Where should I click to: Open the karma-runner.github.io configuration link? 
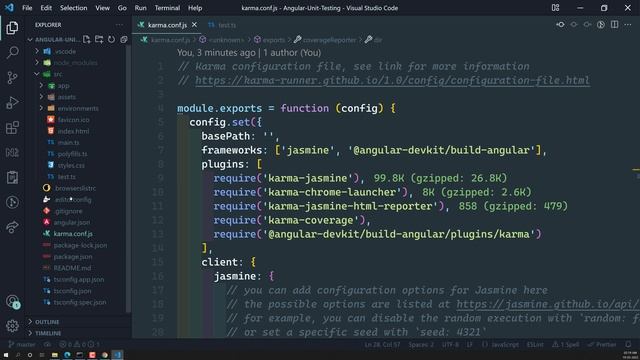coord(392,80)
